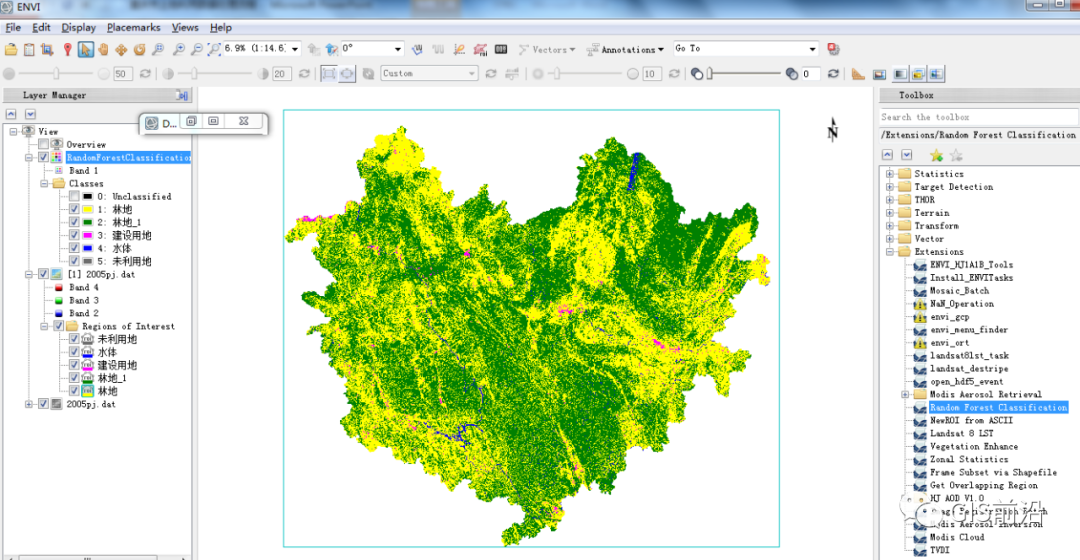Click the Zoom magnifier icon

pos(158,50)
